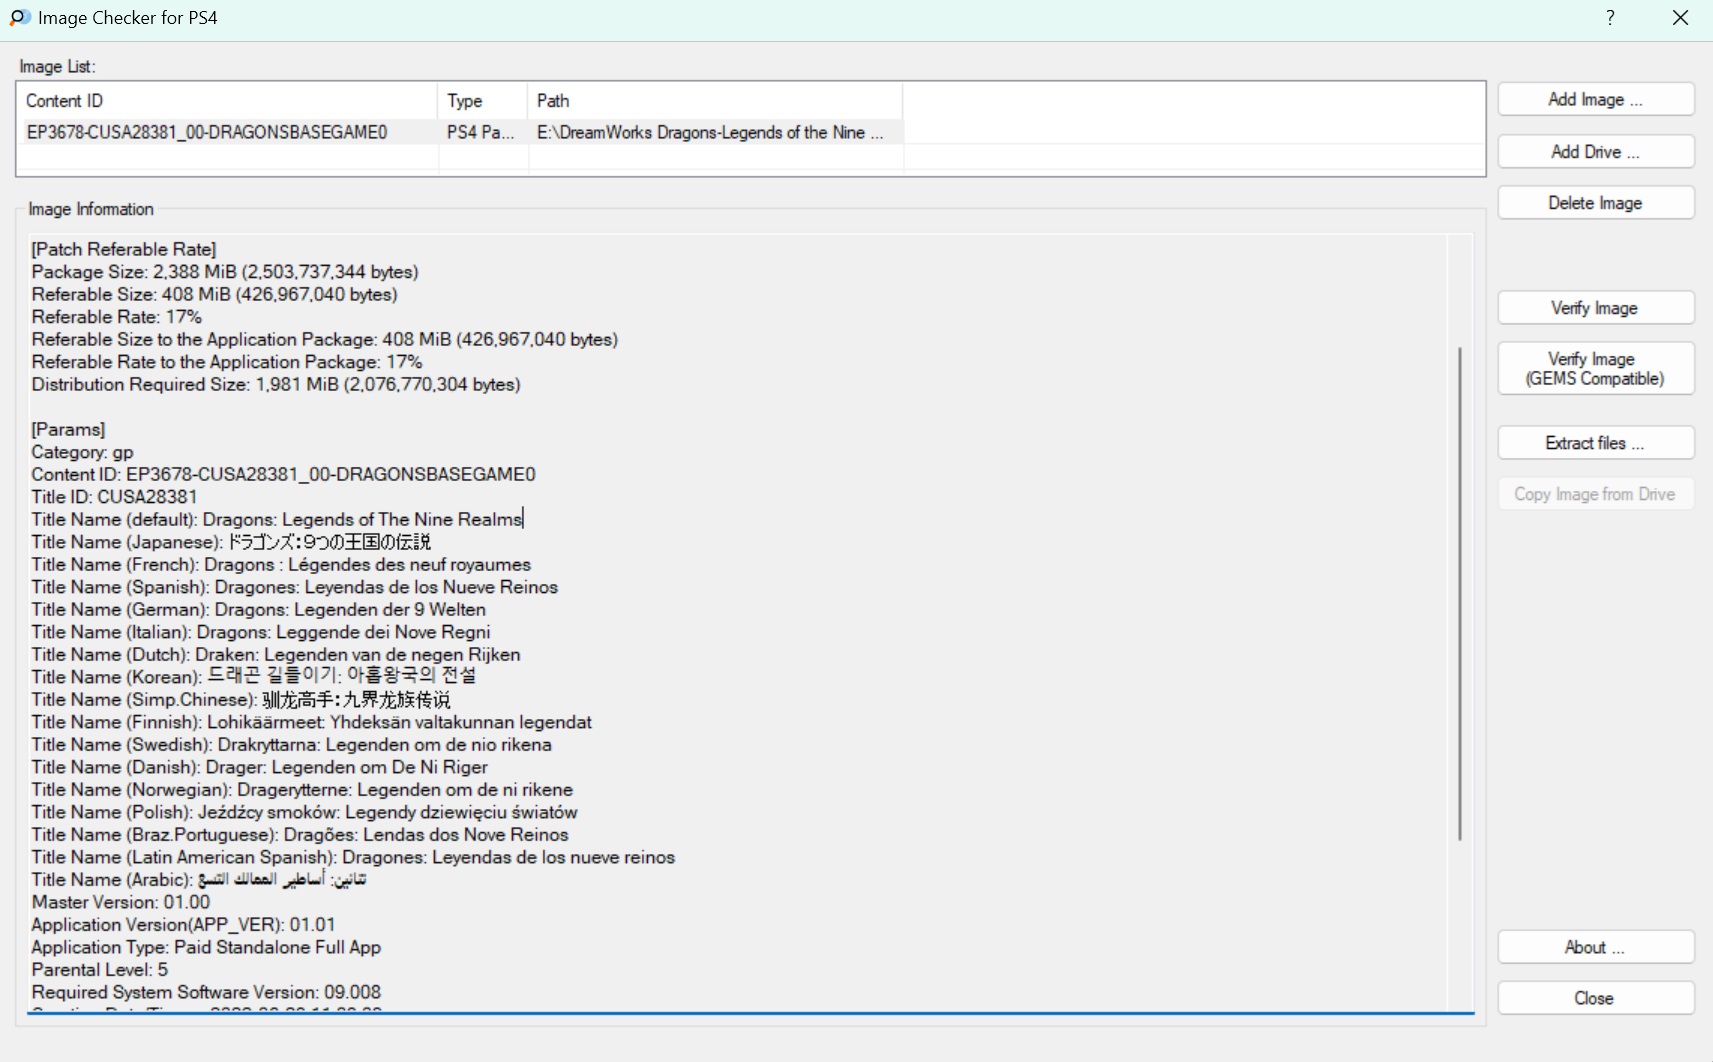Click the Verify Image button
This screenshot has height=1062, width=1713.
1595,308
